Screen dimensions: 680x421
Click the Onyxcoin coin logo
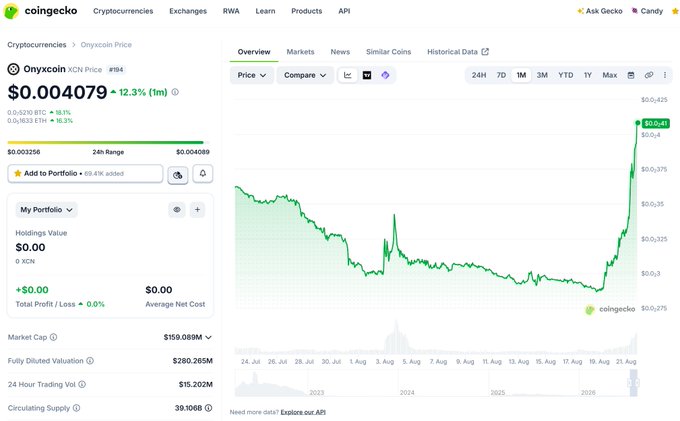(x=13, y=69)
